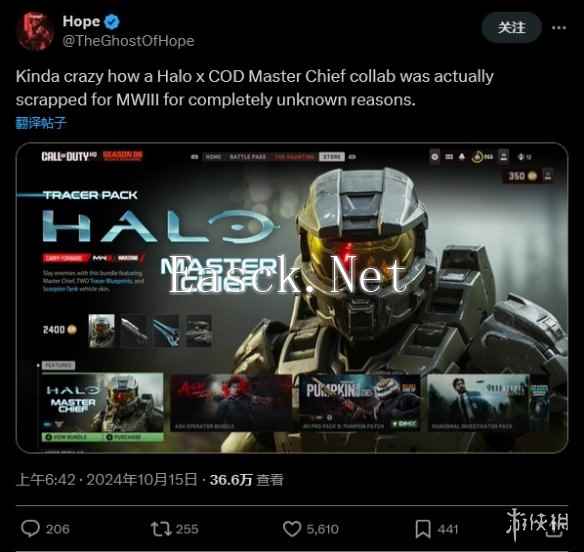Click the reply comment icon
The height and width of the screenshot is (552, 584).
point(30,529)
